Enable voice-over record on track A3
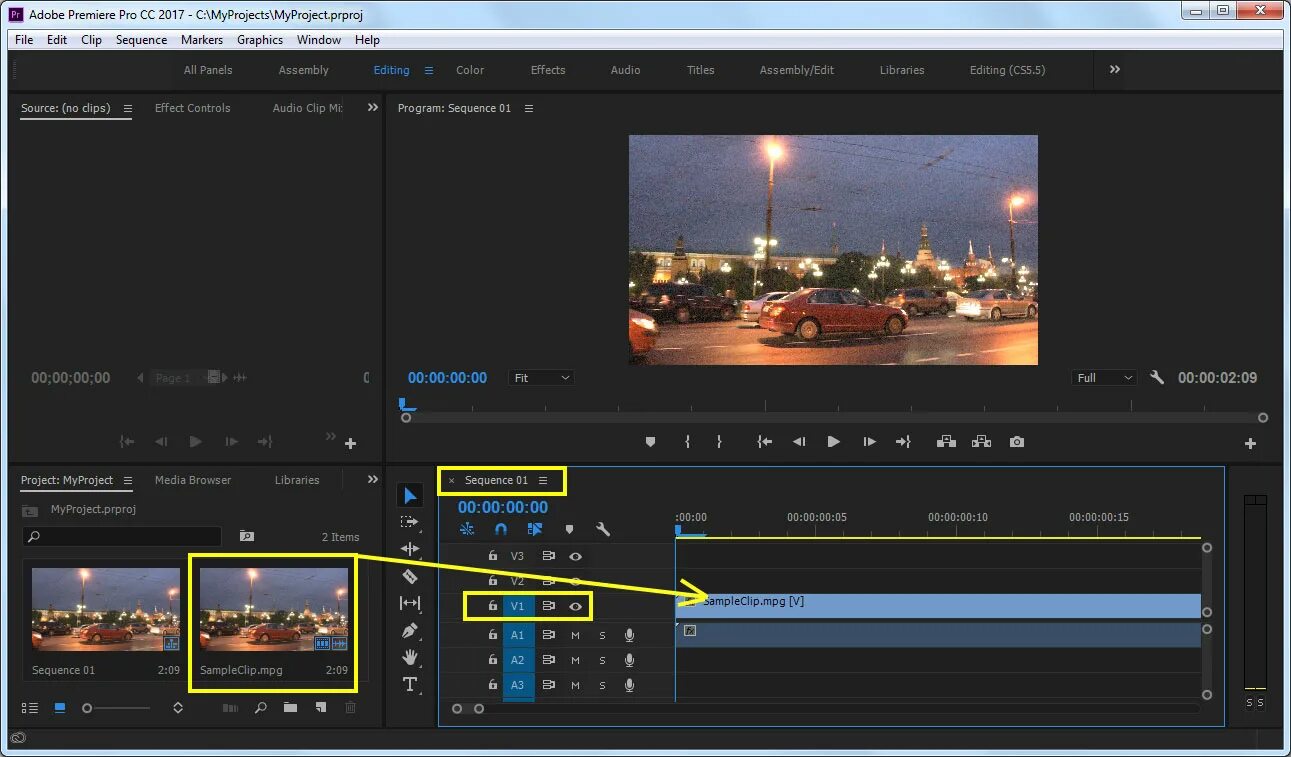This screenshot has width=1291, height=757. click(x=629, y=685)
